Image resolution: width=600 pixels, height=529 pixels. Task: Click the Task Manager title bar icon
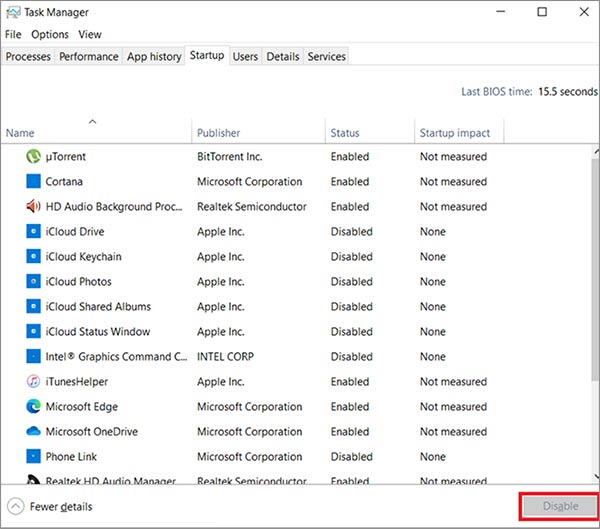[x=13, y=12]
